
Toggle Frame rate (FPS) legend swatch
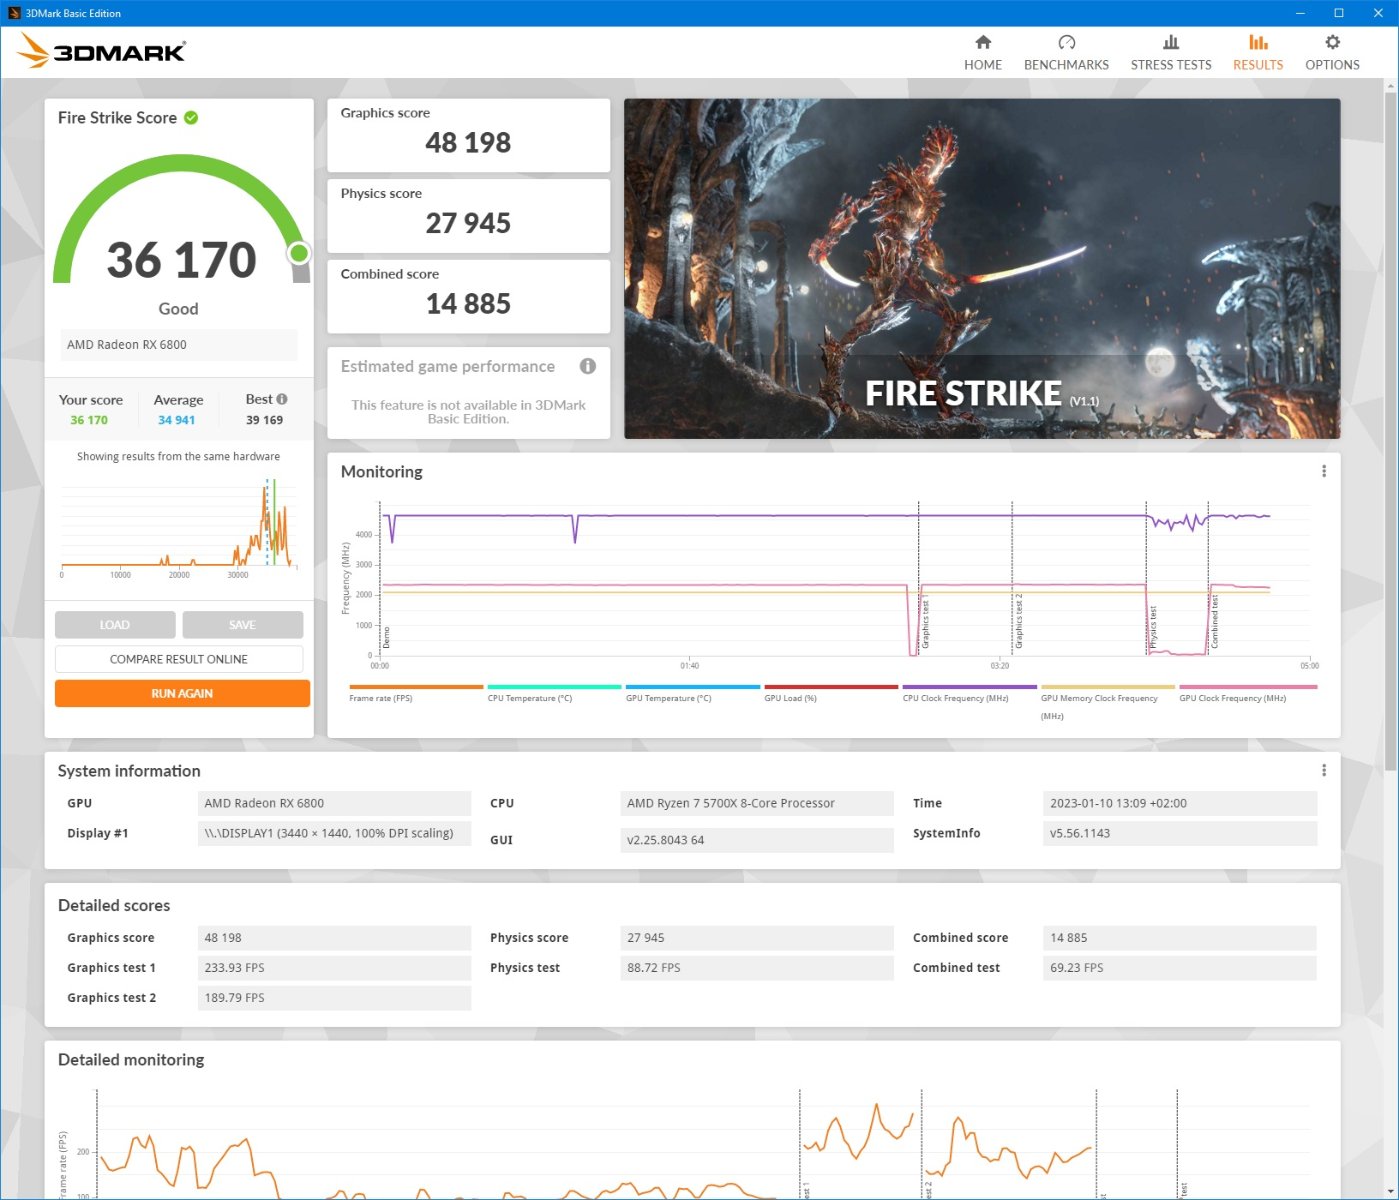click(416, 687)
